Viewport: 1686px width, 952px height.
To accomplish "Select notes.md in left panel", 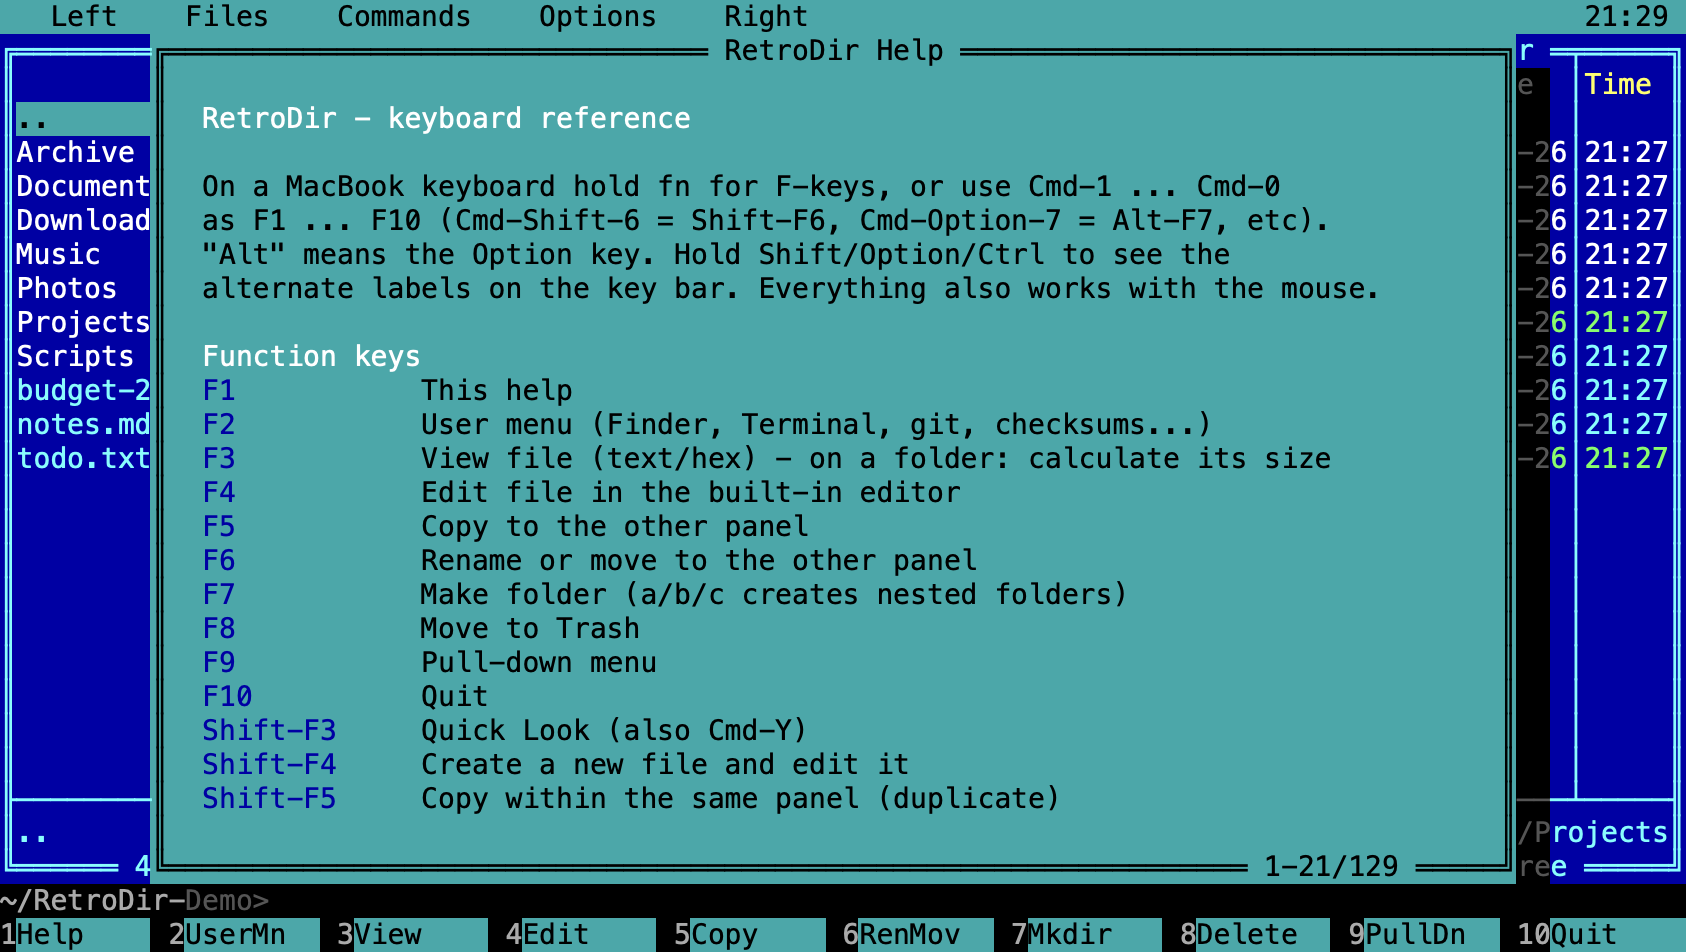I will [x=83, y=425].
